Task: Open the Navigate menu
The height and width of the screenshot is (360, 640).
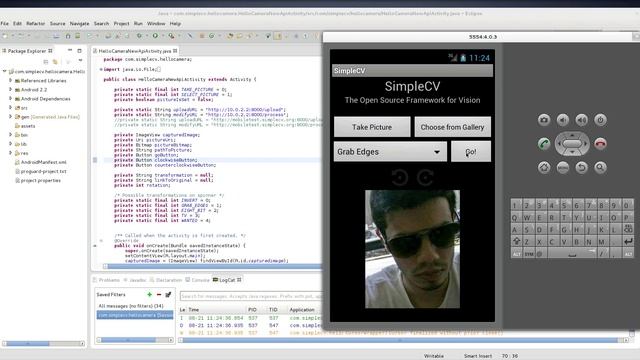Action: click(79, 23)
